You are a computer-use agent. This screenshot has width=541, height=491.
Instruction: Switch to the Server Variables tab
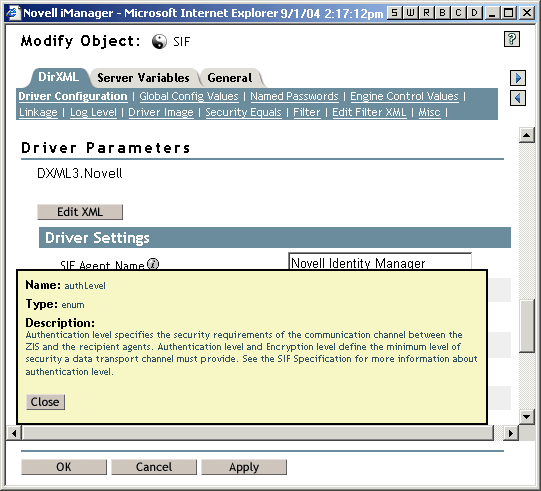143,78
